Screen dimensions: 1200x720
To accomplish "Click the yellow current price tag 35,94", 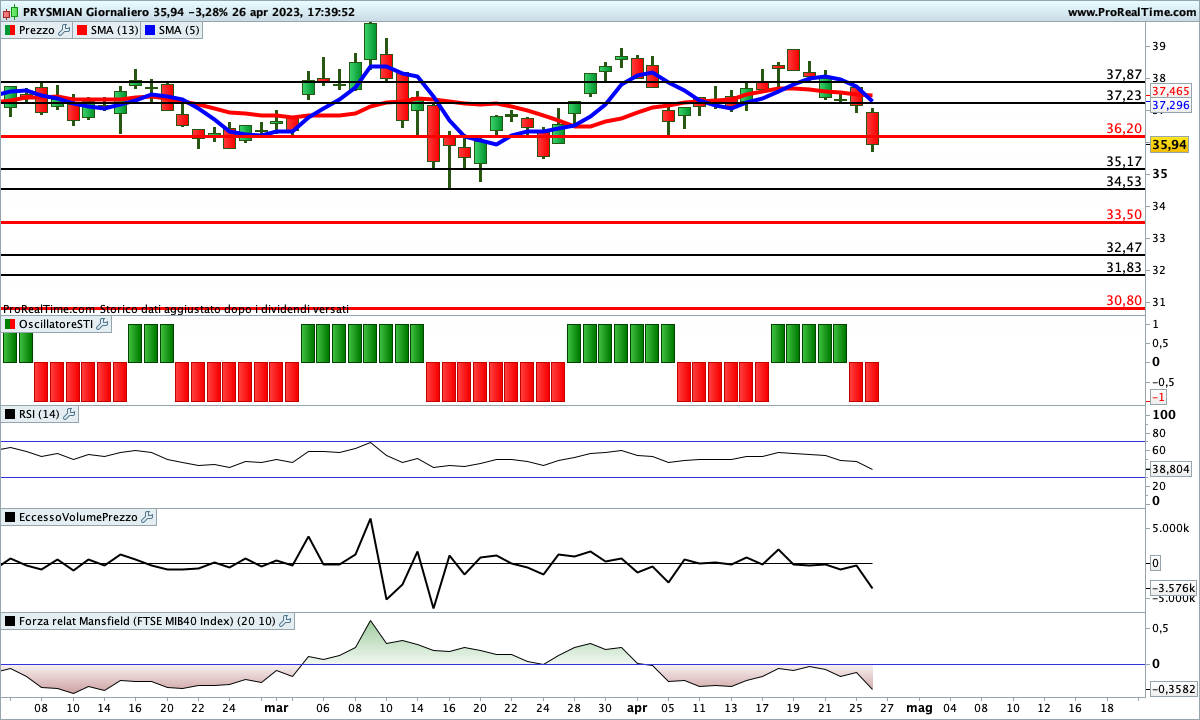I will pos(1169,145).
